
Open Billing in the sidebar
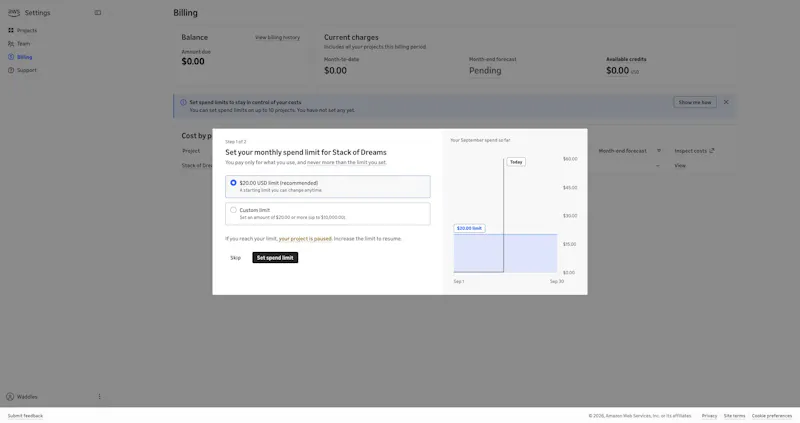coord(24,57)
